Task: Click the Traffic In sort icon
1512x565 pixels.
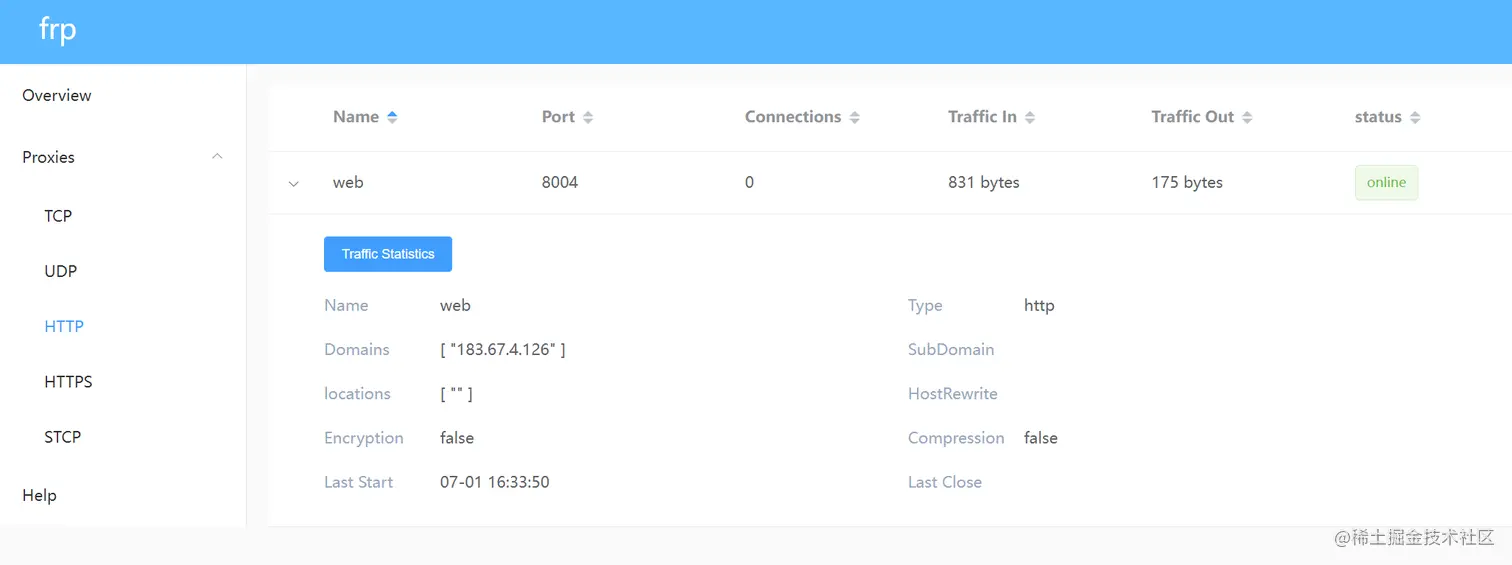Action: click(x=1030, y=117)
